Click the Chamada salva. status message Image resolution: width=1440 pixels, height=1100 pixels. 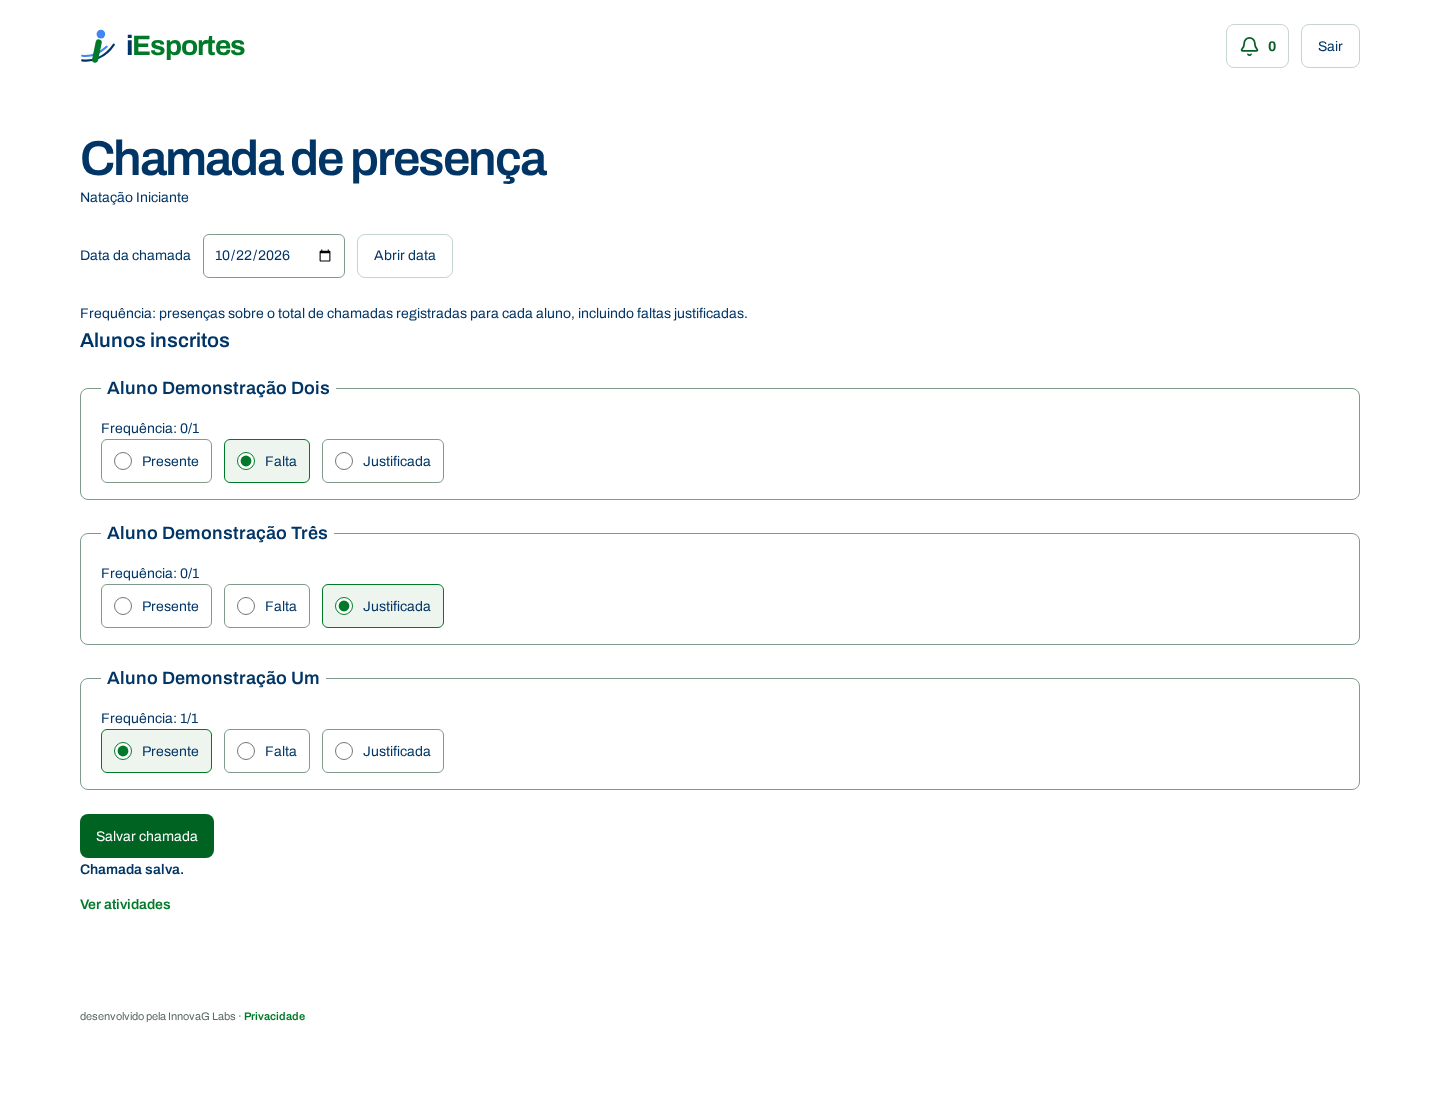tap(132, 869)
